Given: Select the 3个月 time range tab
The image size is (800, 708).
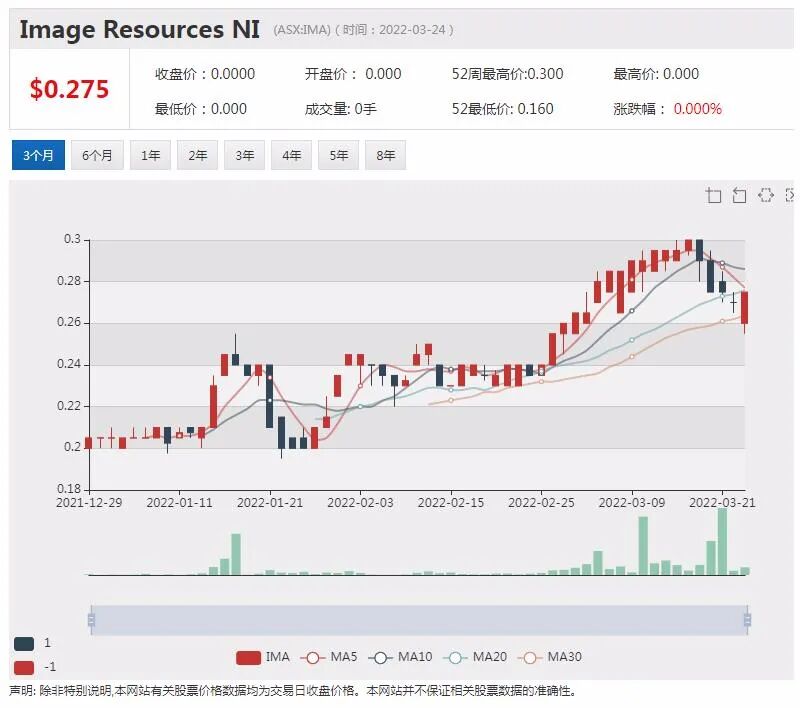Looking at the screenshot, I should coord(38,155).
